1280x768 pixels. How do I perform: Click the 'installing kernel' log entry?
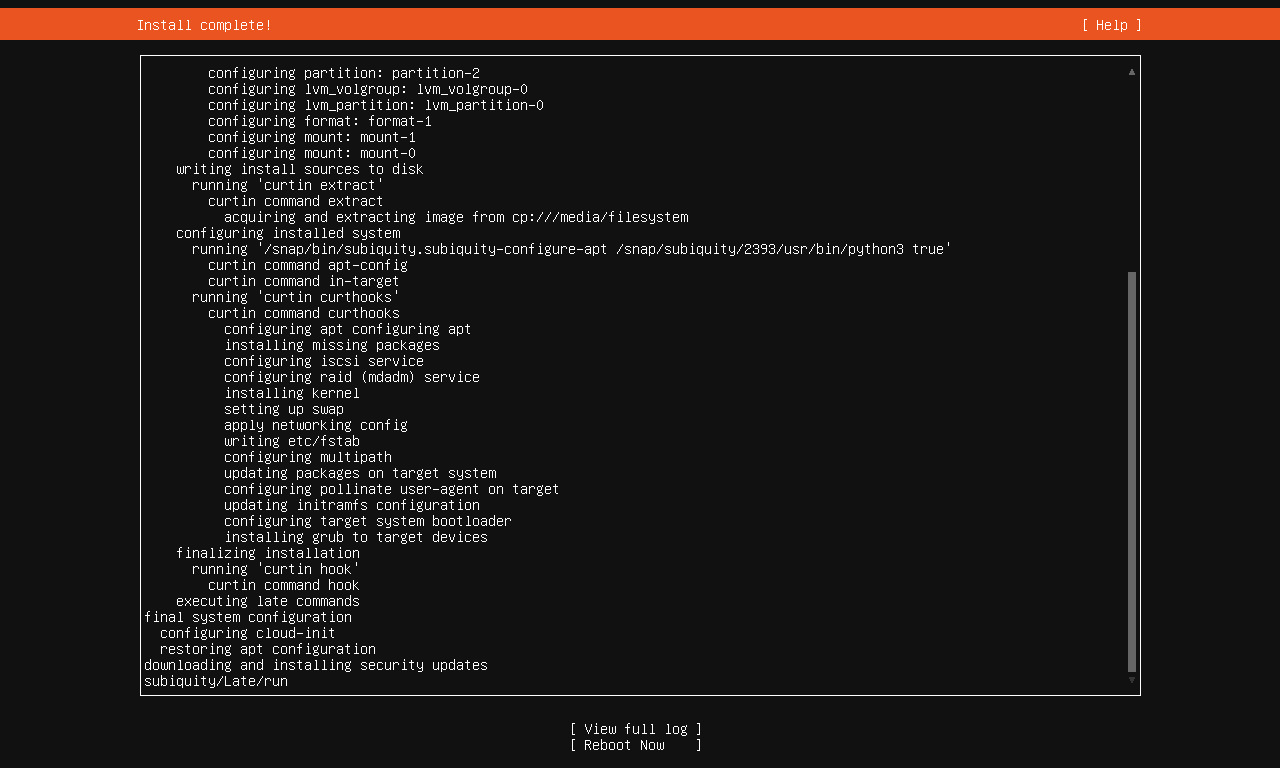pos(292,393)
